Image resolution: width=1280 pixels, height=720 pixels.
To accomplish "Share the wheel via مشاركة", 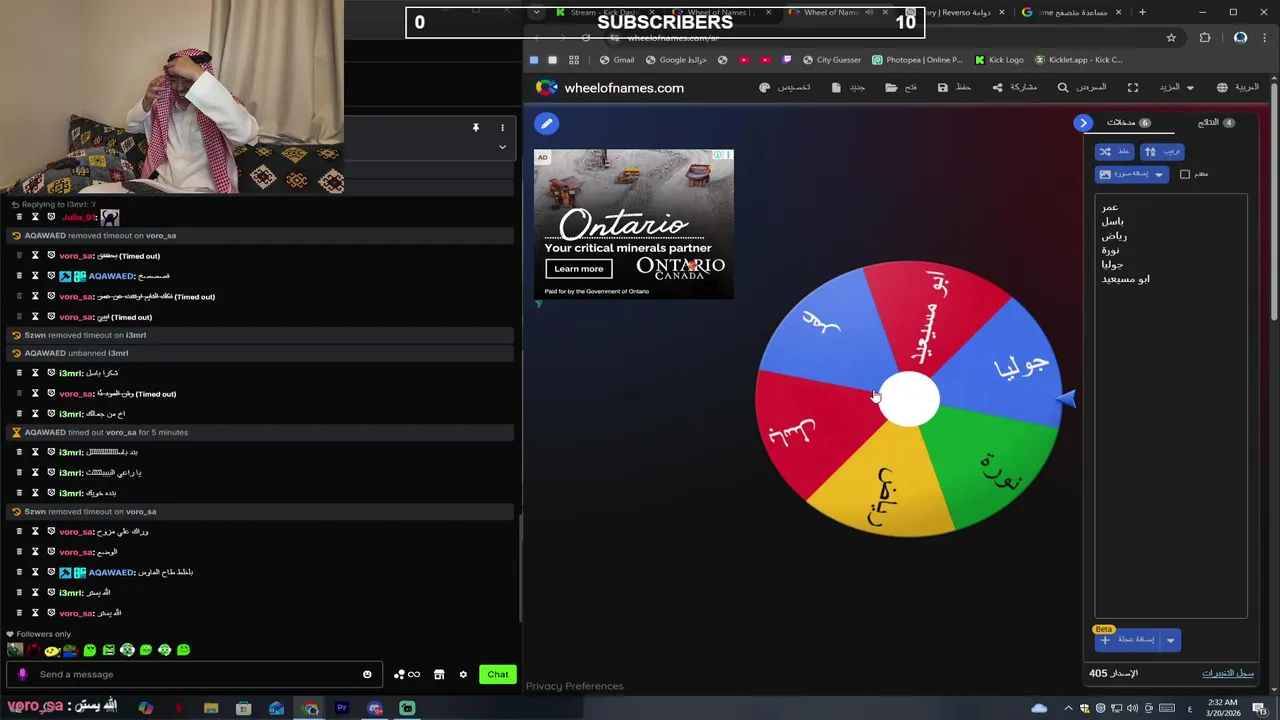I will coord(1014,87).
